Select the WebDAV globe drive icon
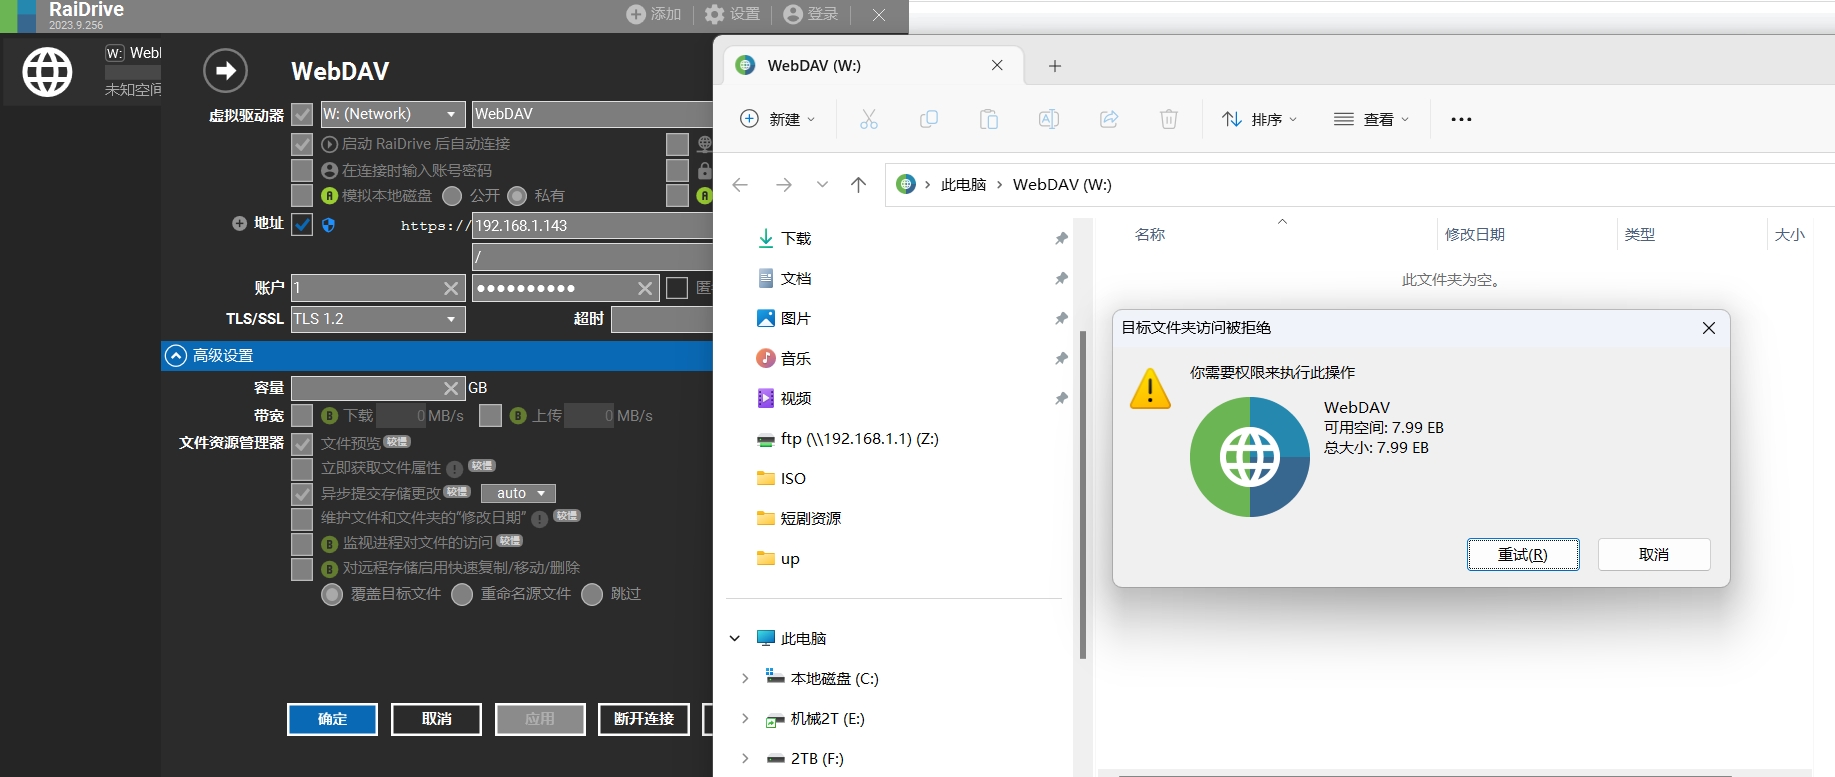Viewport: 1835px width, 777px height. (47, 71)
